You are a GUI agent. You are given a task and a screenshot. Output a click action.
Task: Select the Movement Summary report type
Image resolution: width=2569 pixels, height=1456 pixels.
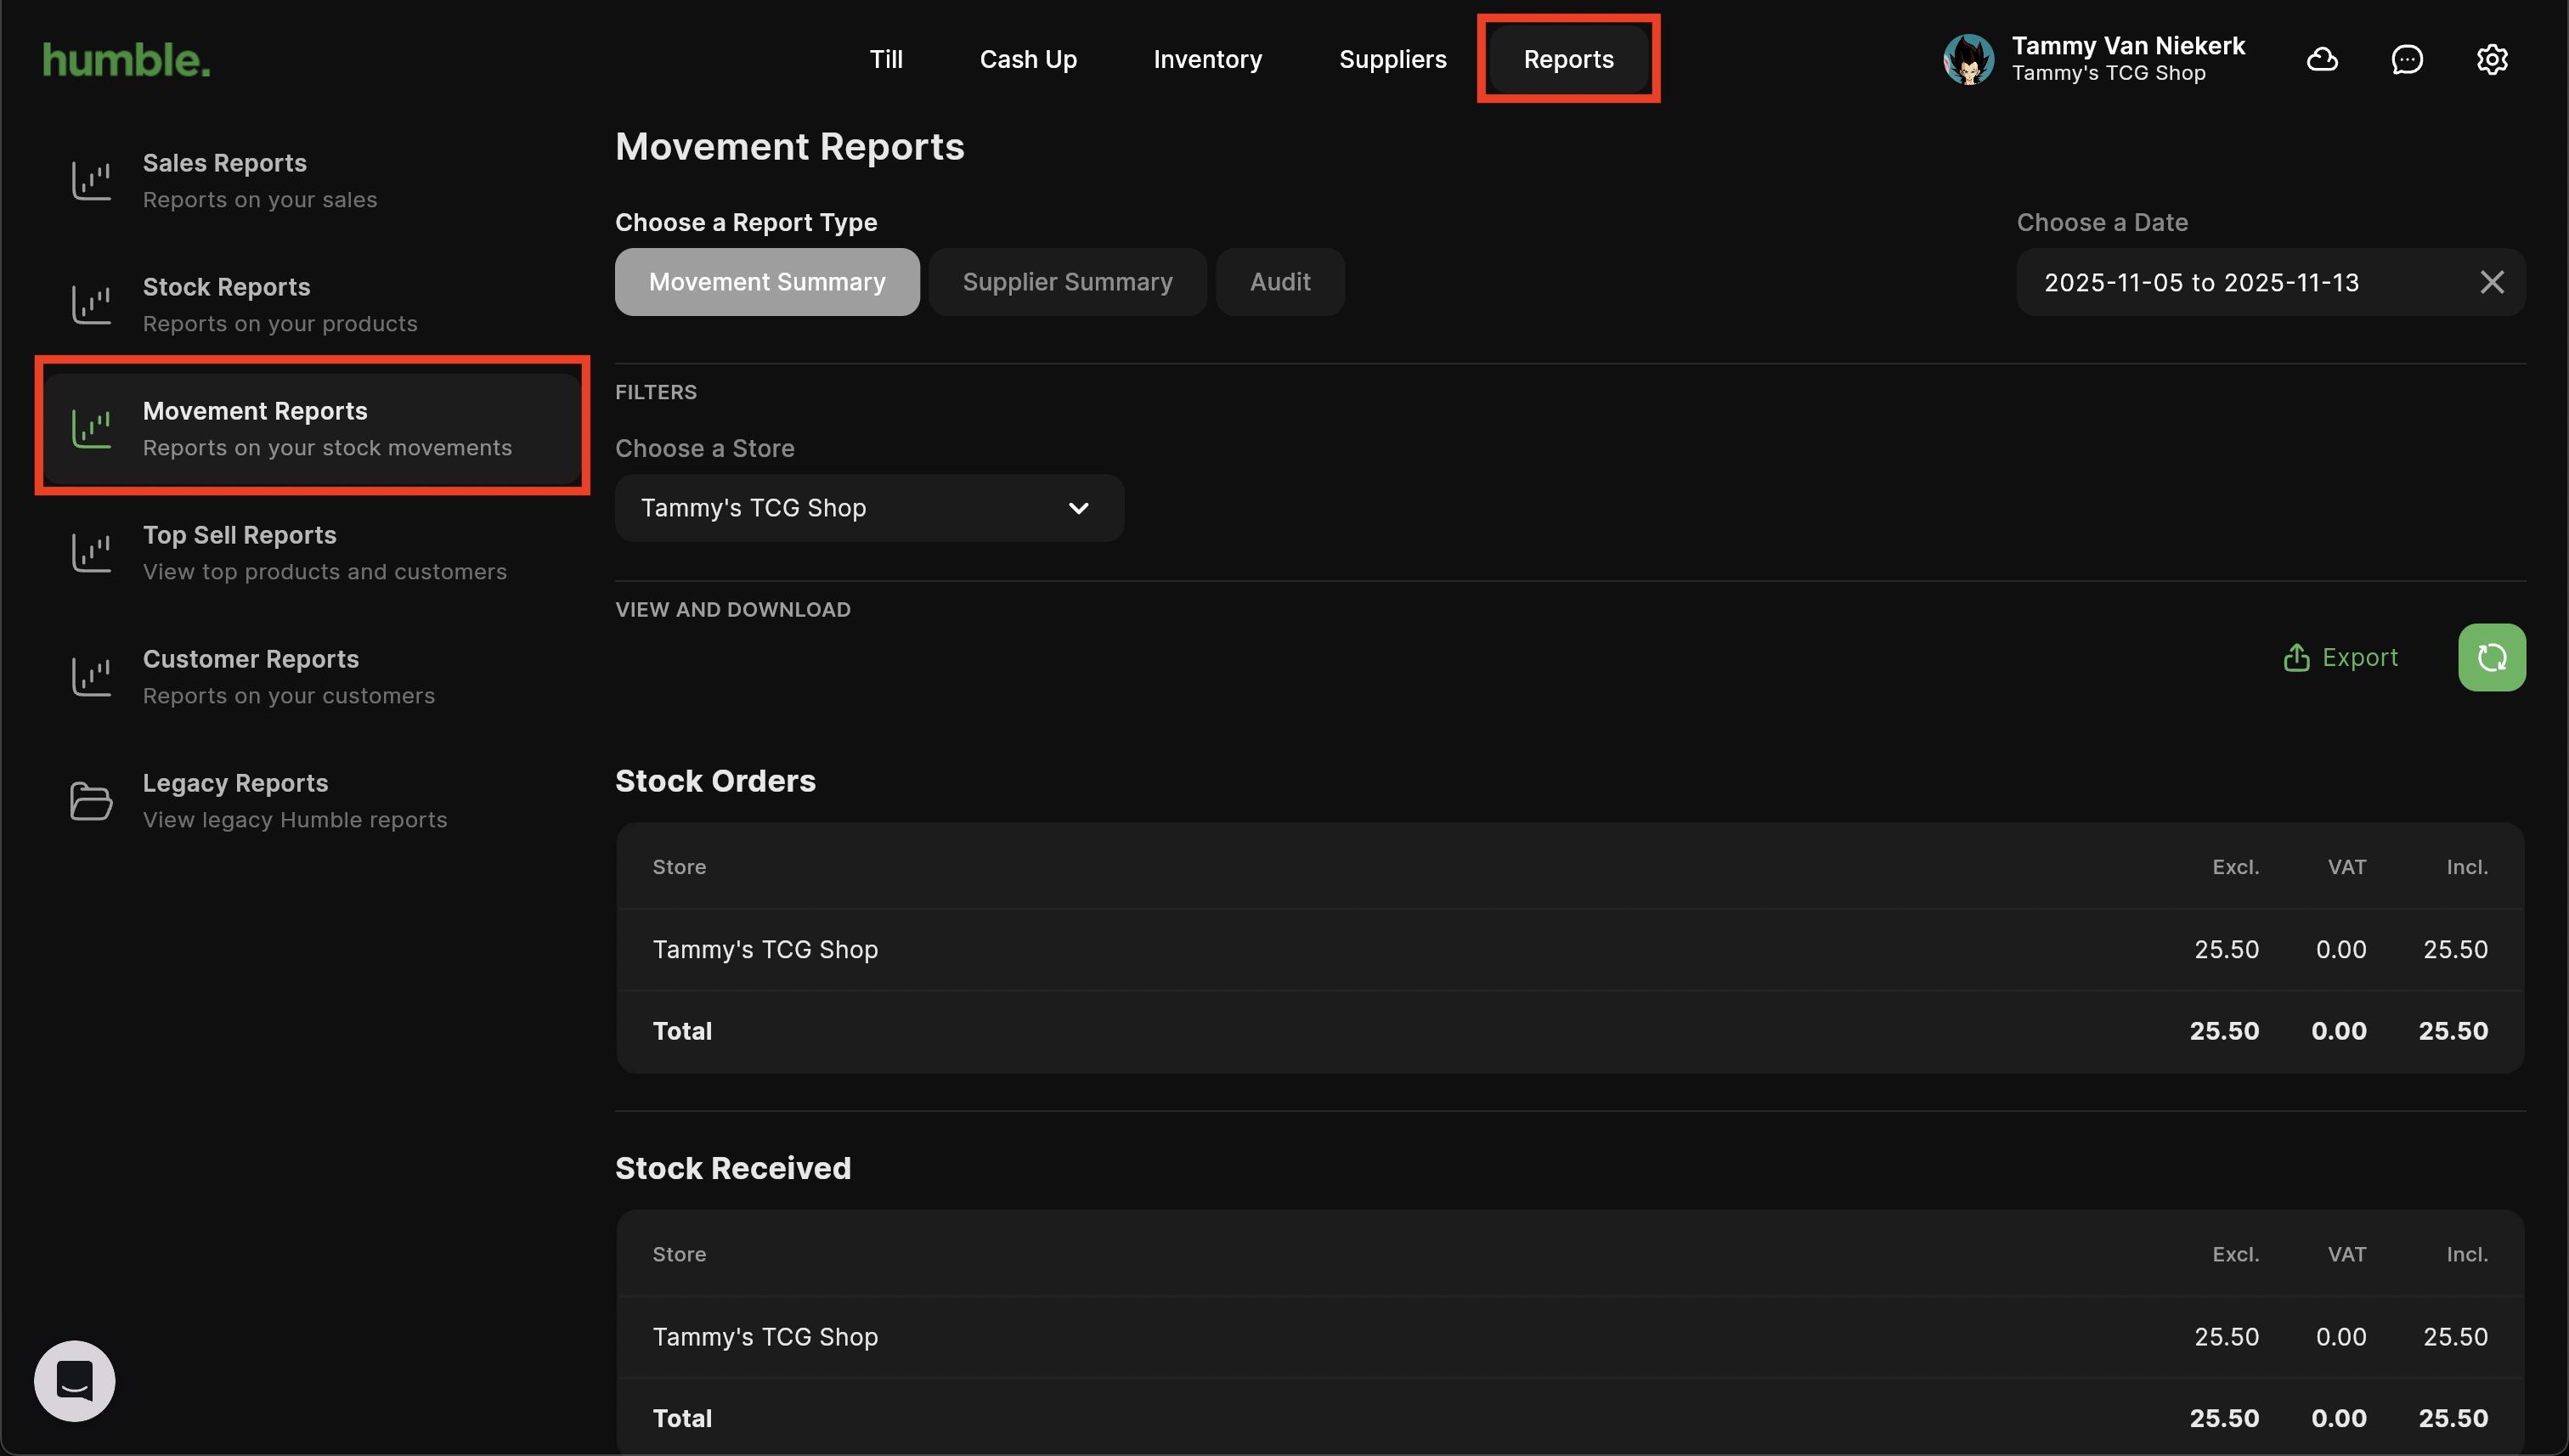[766, 282]
